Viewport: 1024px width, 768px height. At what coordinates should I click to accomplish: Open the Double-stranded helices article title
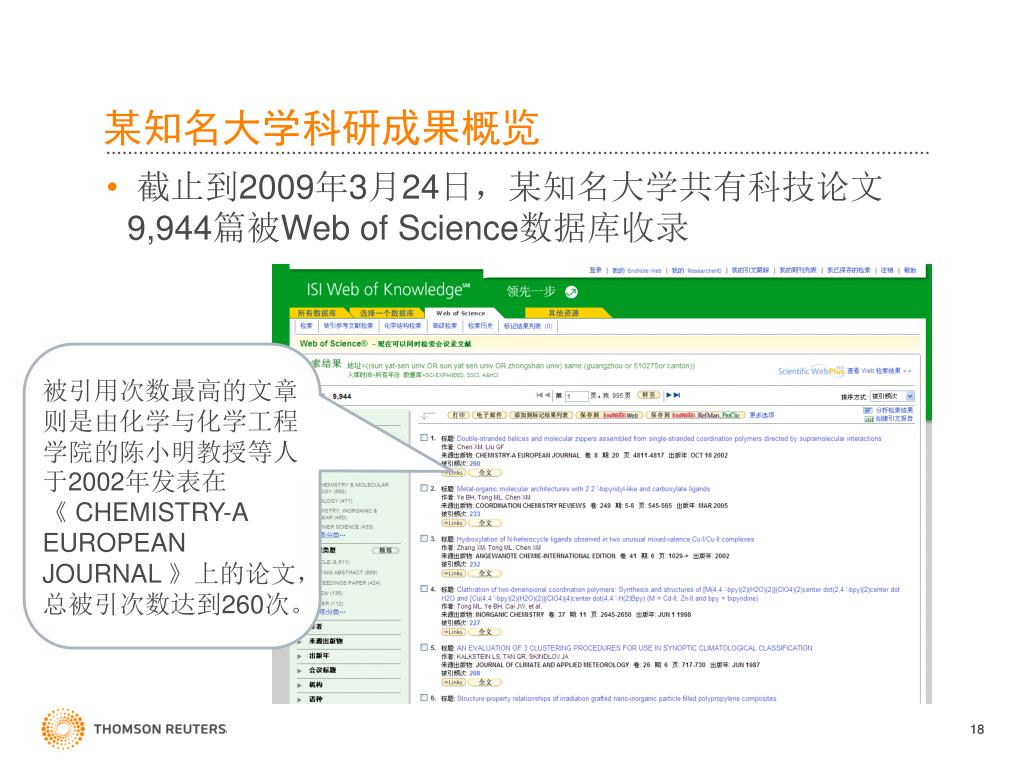tap(669, 439)
